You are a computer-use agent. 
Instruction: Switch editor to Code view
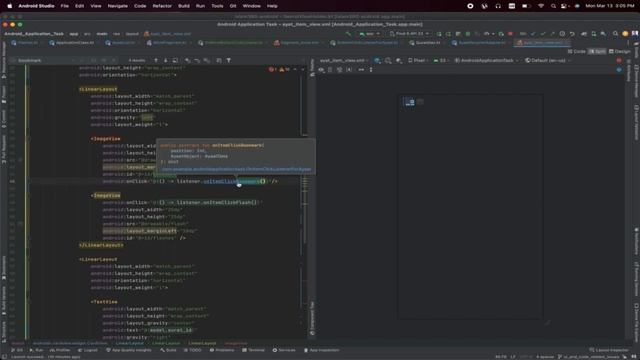coord(576,51)
